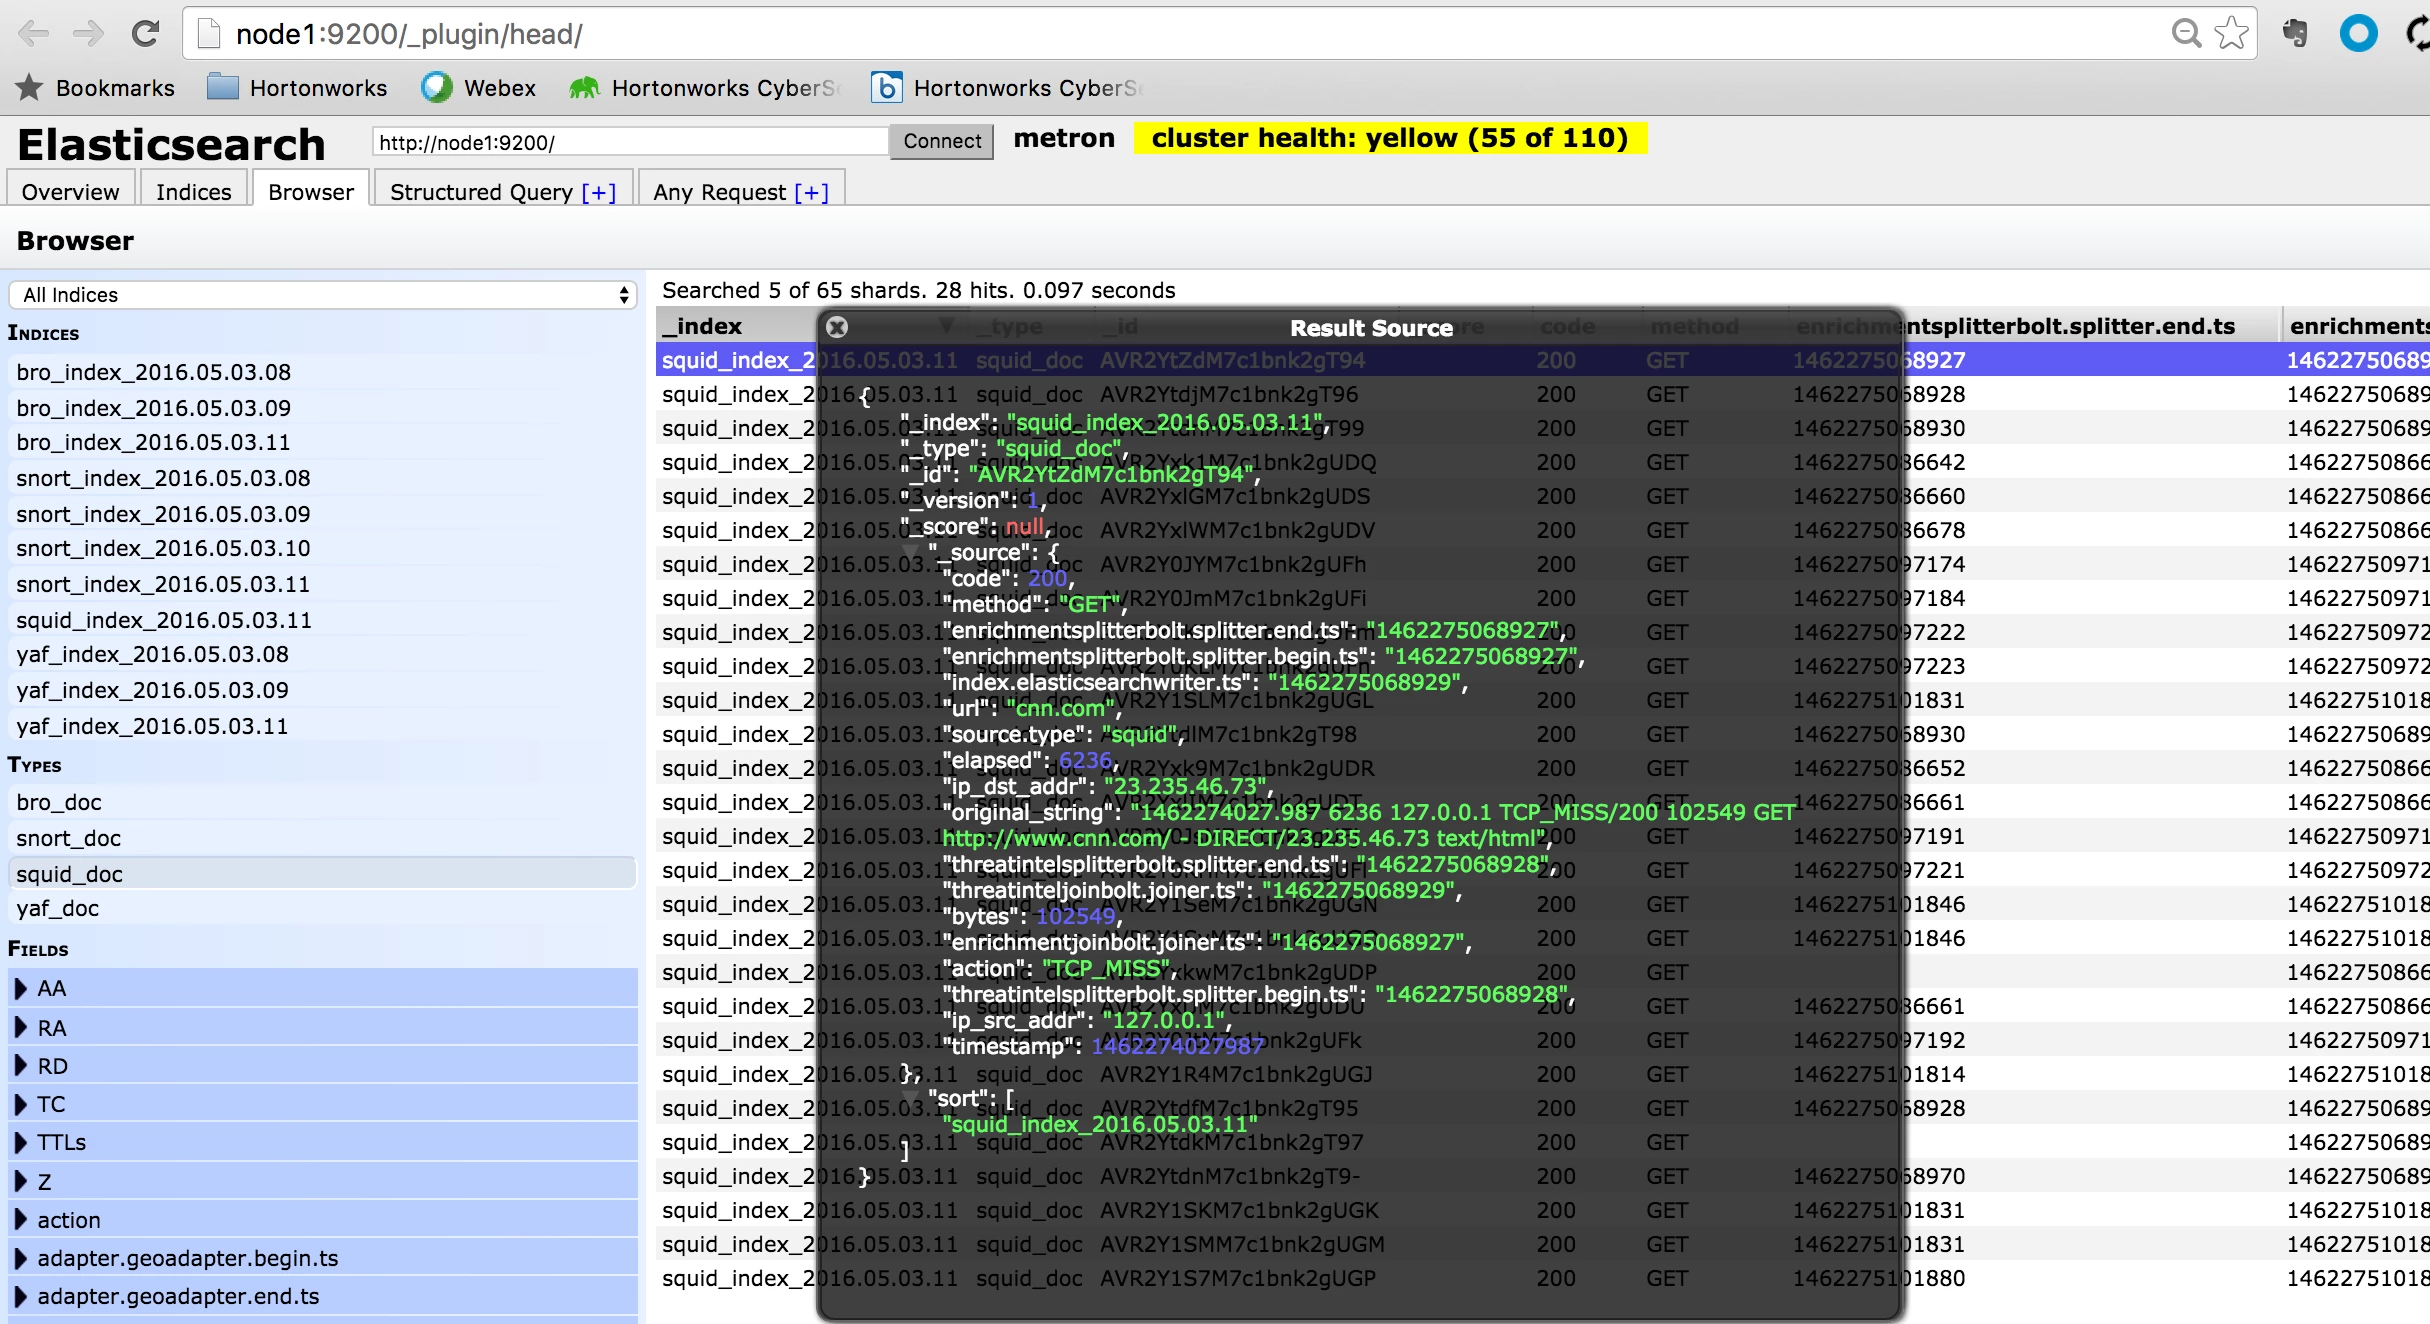Image resolution: width=2430 pixels, height=1324 pixels.
Task: Click the Elasticsearch server URL field
Action: (x=630, y=142)
